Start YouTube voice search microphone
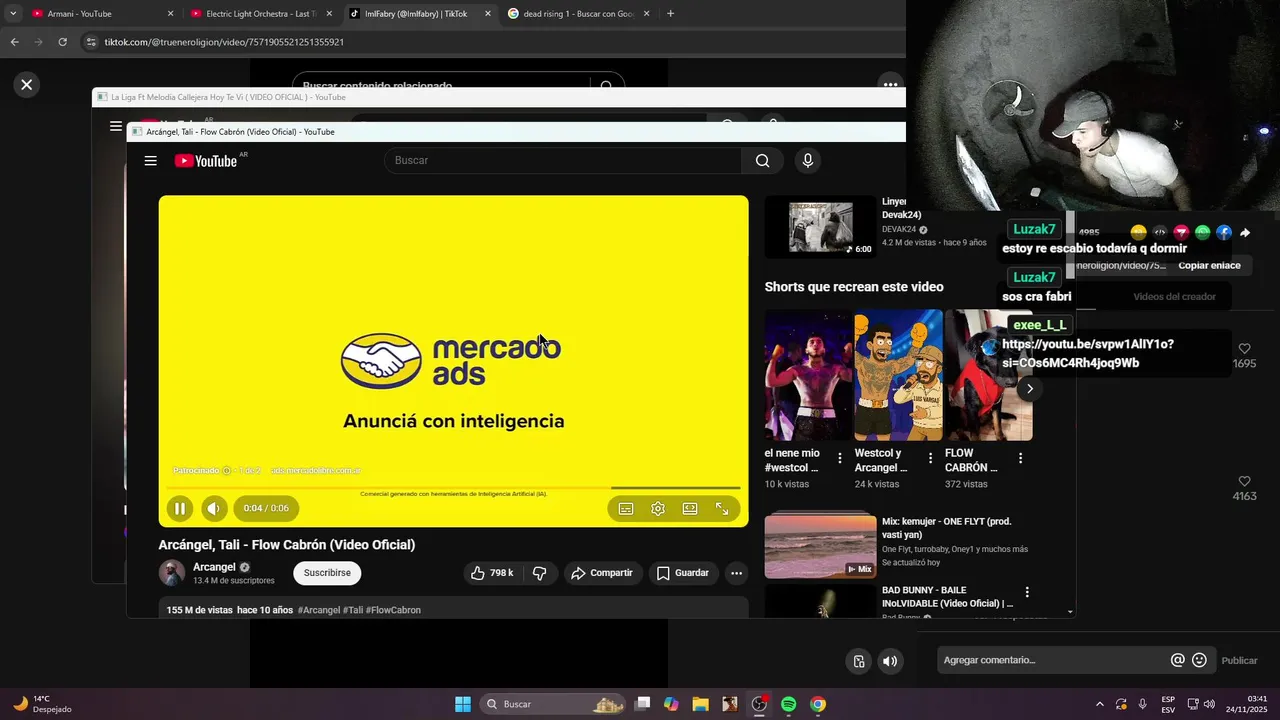The height and width of the screenshot is (720, 1280). (808, 161)
